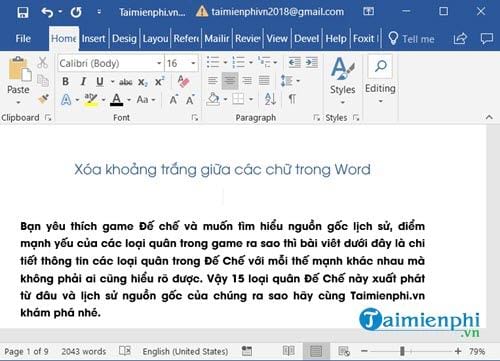Open the undo history dropdown arrow
The width and height of the screenshot is (500, 361).
point(60,12)
